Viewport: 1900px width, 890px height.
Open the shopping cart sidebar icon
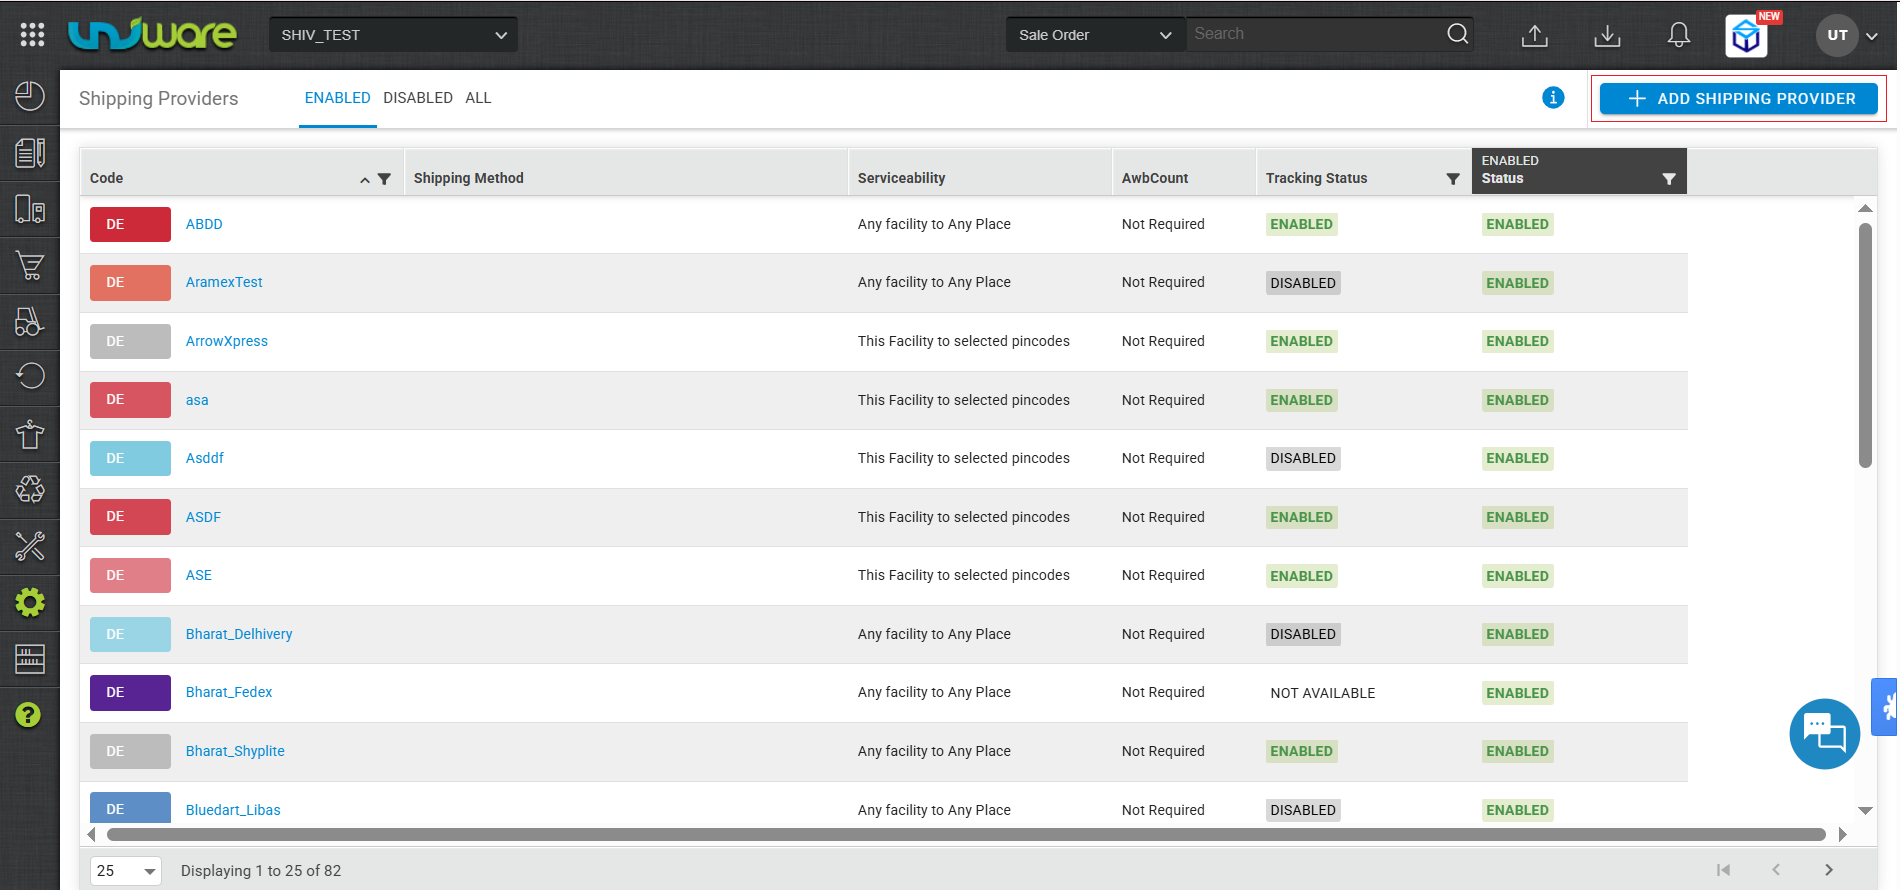pyautogui.click(x=30, y=265)
